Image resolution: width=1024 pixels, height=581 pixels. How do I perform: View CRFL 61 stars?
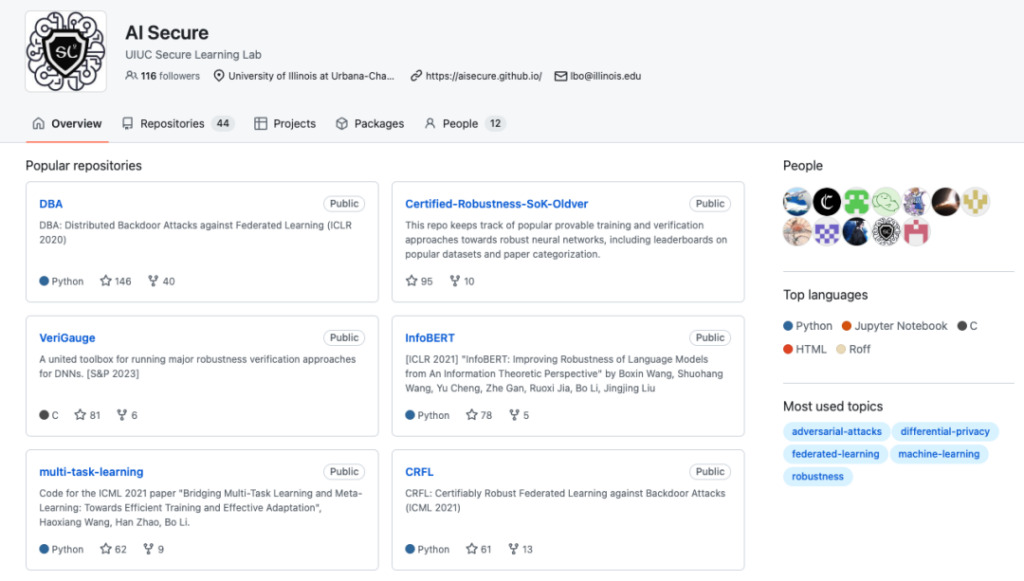pyautogui.click(x=479, y=549)
